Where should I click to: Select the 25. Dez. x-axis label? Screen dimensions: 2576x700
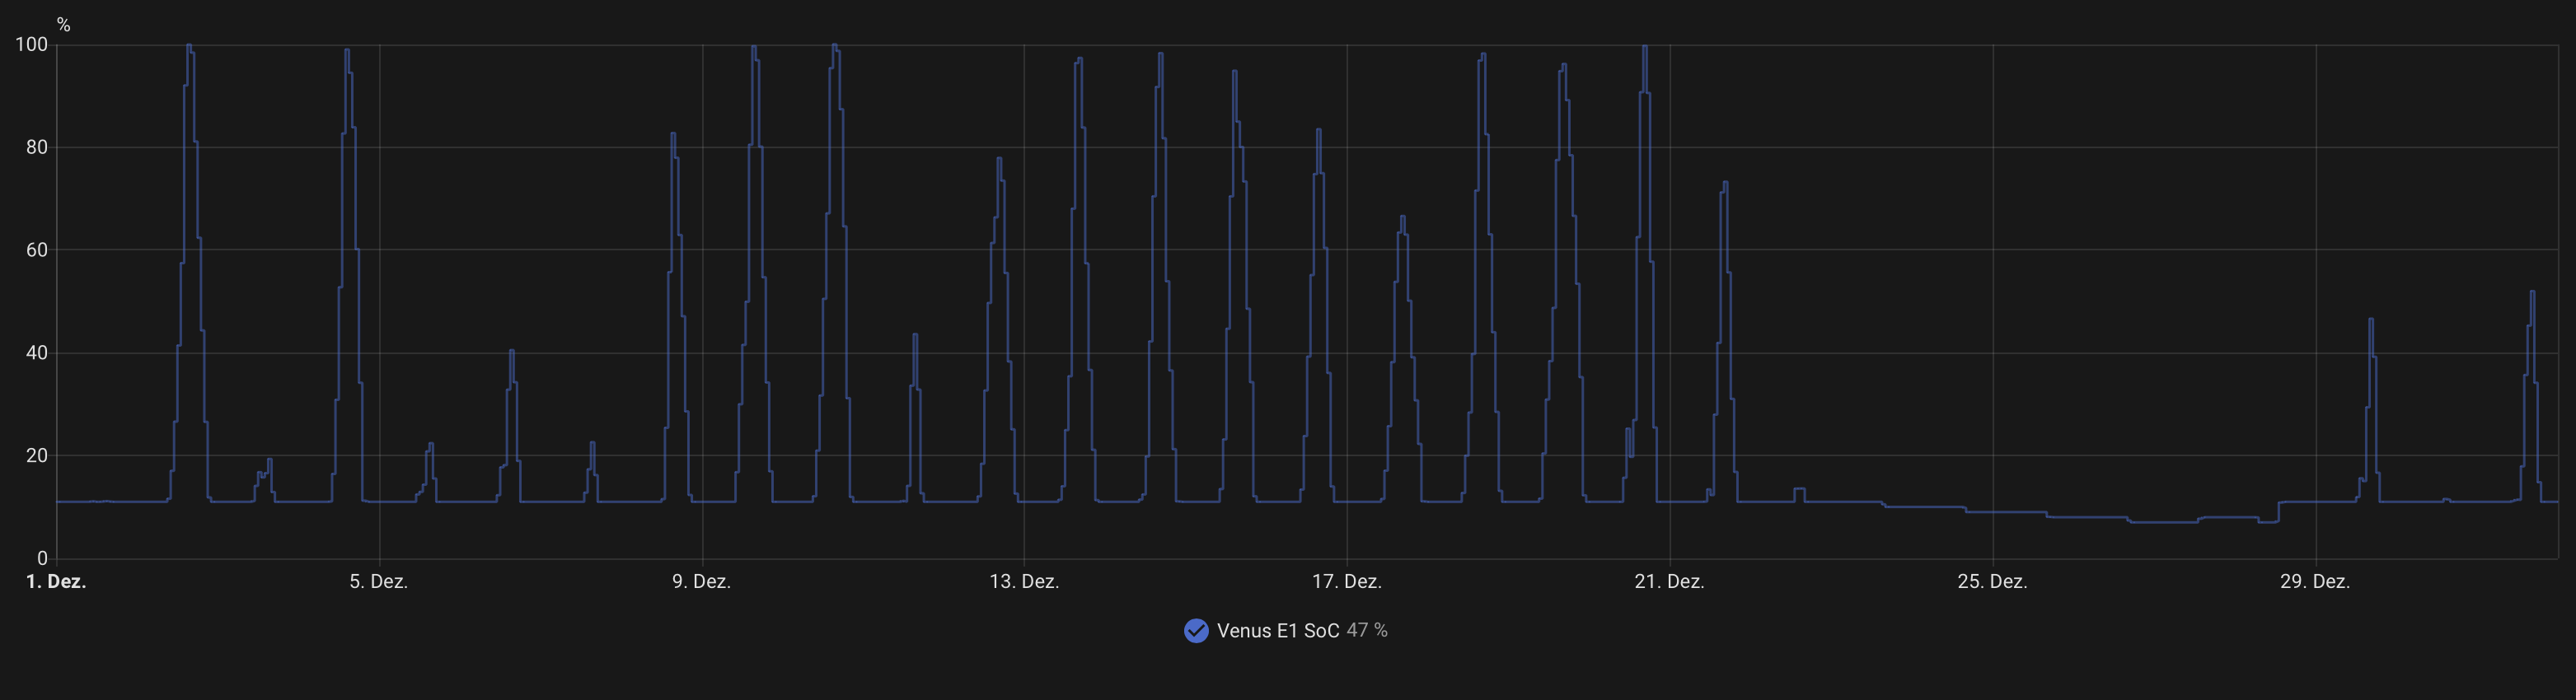click(1992, 582)
